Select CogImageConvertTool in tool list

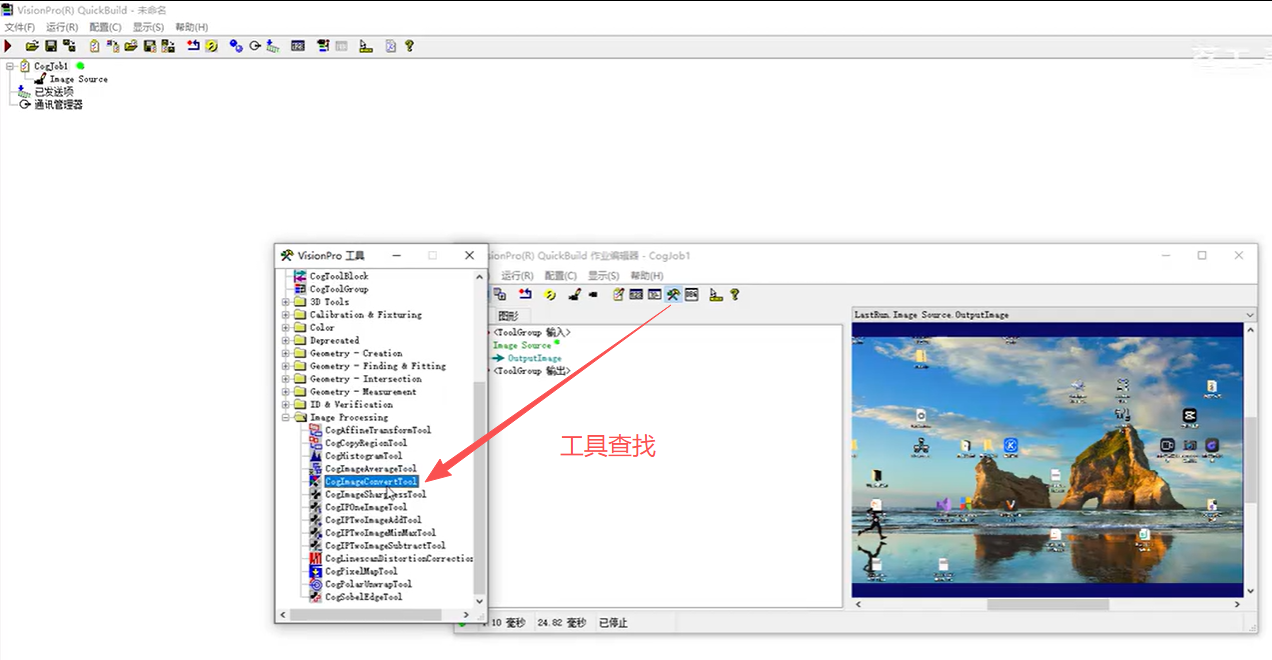[x=371, y=482]
